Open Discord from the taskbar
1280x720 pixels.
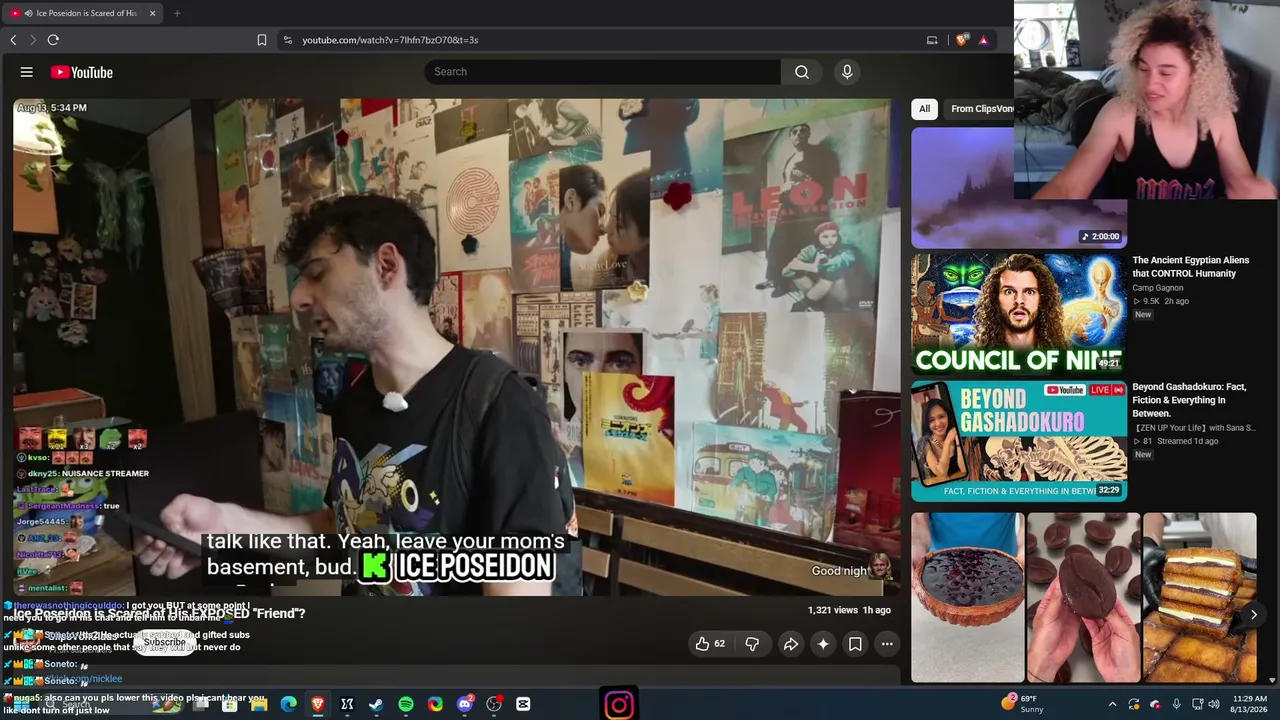coord(464,704)
